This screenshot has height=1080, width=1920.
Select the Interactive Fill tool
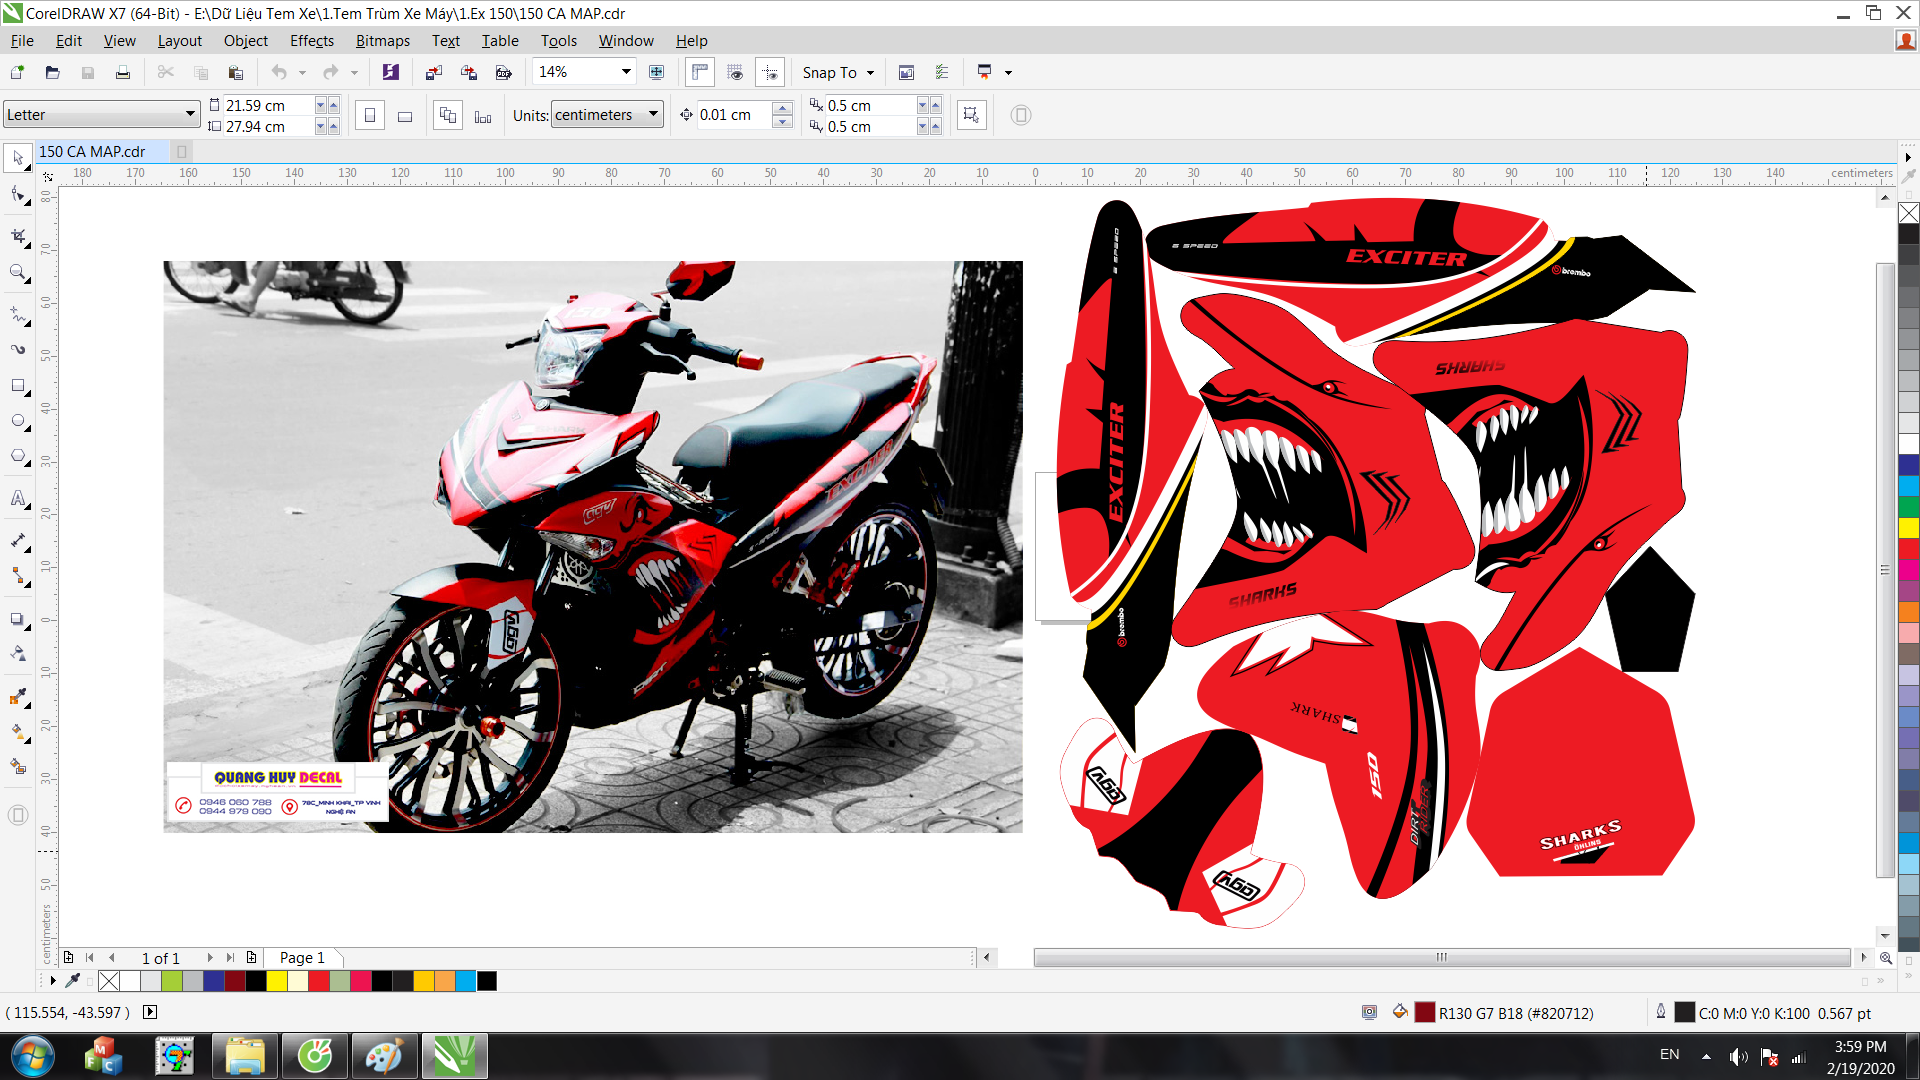click(18, 732)
